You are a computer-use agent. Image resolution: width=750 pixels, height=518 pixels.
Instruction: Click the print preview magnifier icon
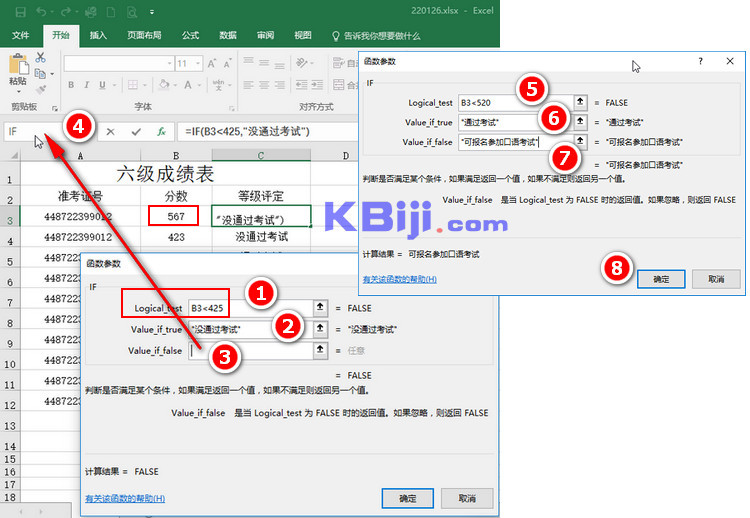coord(132,12)
